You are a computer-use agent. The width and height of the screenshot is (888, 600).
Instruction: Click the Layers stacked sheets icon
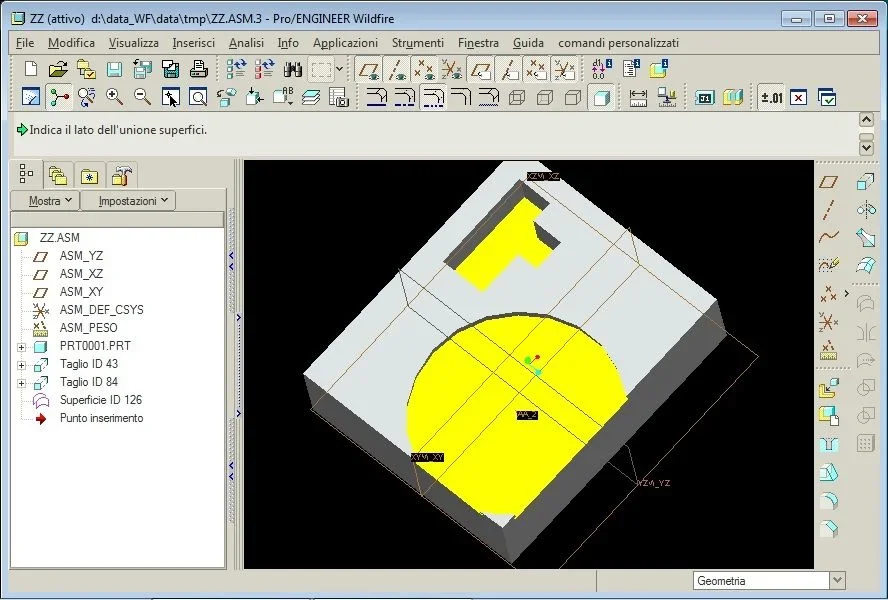click(310, 97)
